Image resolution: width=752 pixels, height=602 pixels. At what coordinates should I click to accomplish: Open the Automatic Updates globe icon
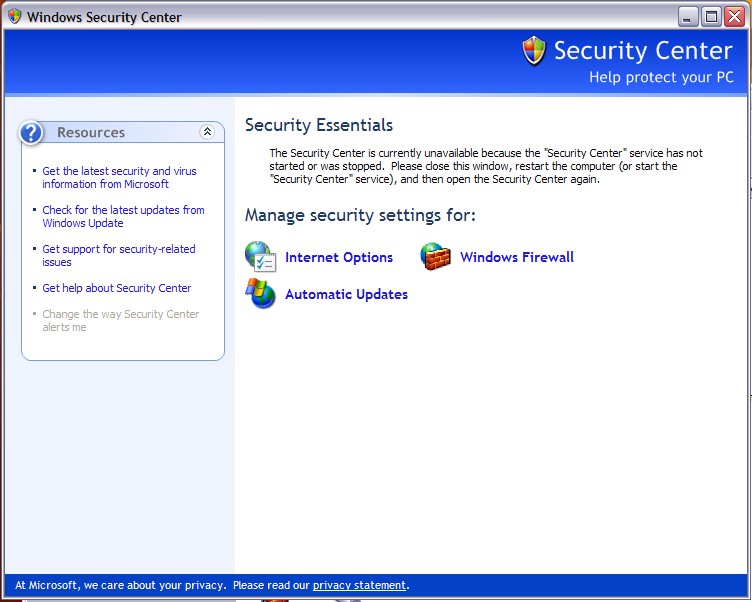point(260,294)
